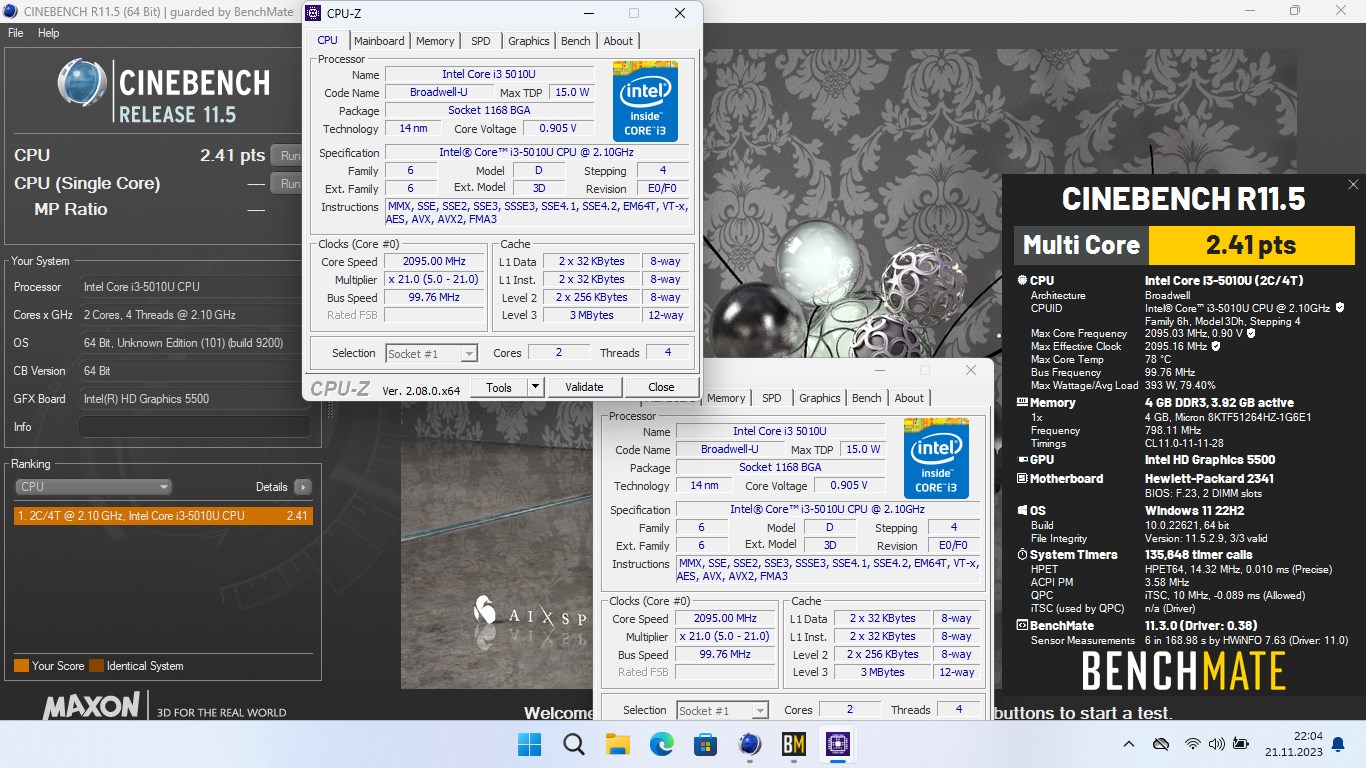The width and height of the screenshot is (1366, 768).
Task: Open volume speaker tray icon
Action: (1216, 744)
